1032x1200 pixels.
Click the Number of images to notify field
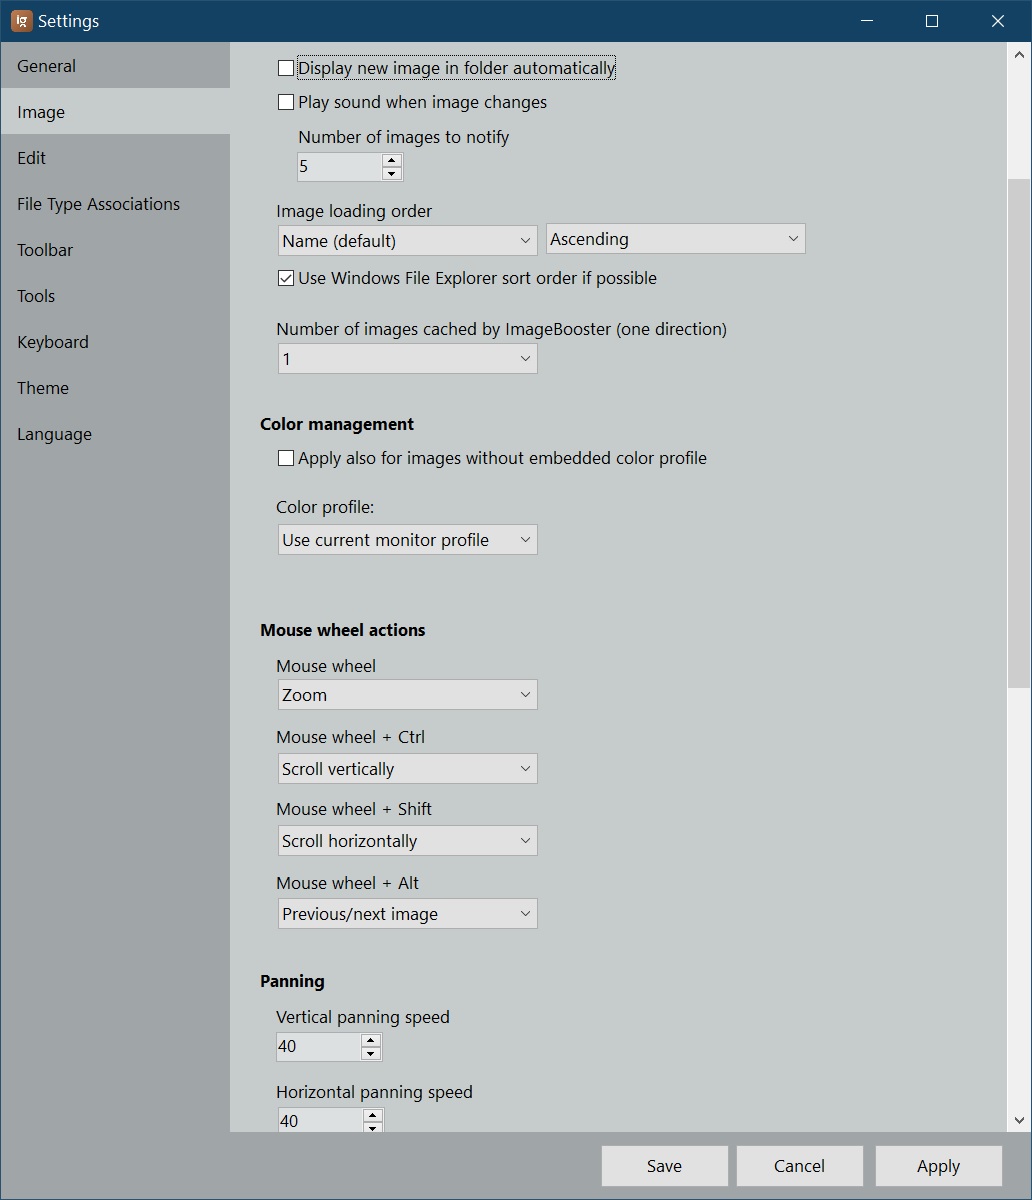click(x=340, y=167)
